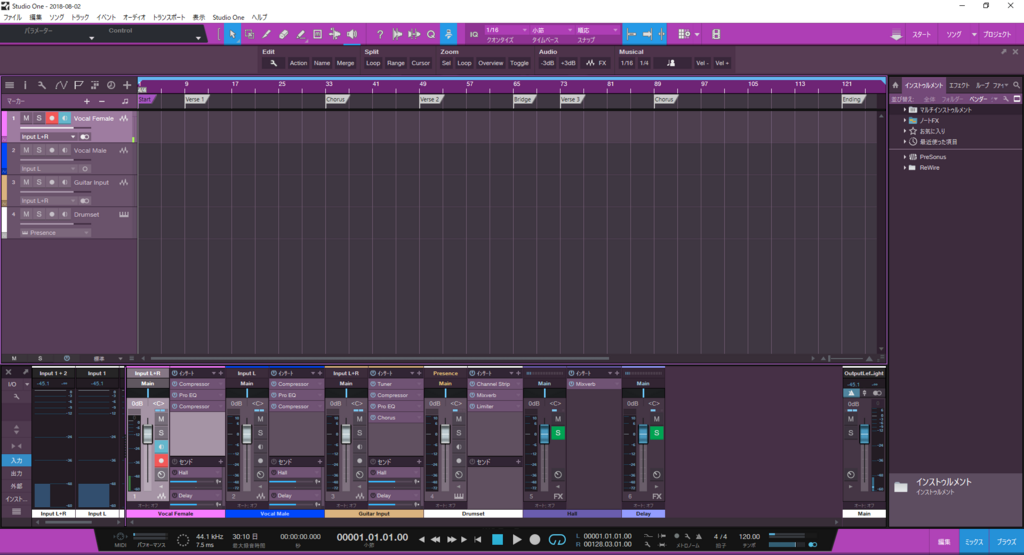
Task: Click the play button in transport
Action: 517,539
